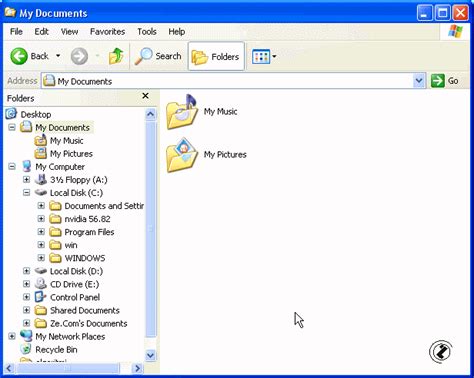
Task: Expand the My Network Places node
Action: tap(12, 336)
